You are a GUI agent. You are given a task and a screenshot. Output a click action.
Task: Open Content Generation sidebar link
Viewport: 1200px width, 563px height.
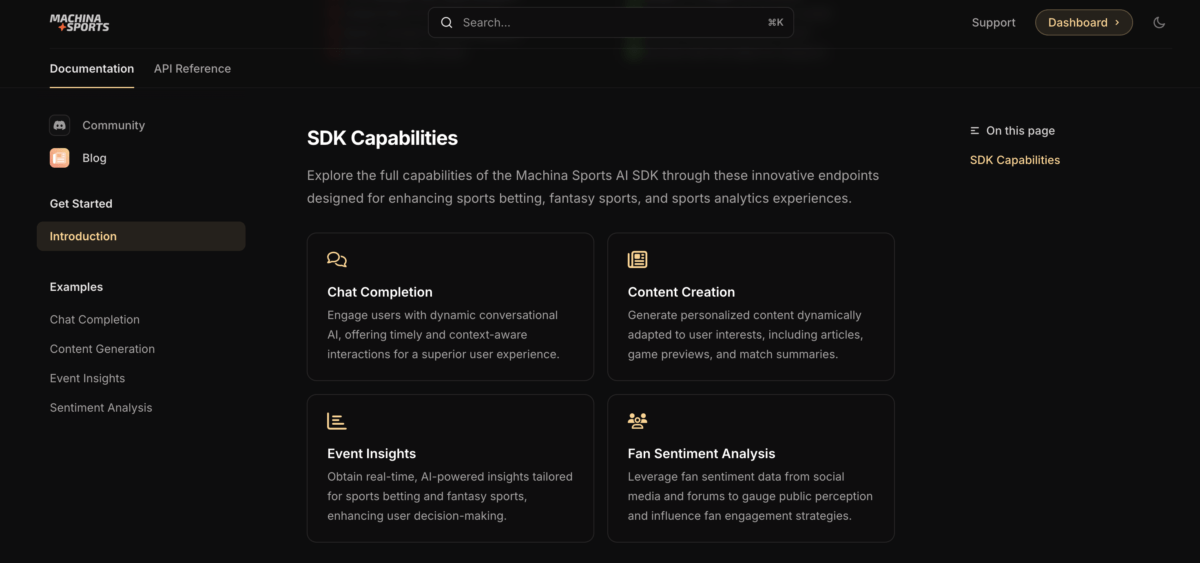click(x=102, y=349)
